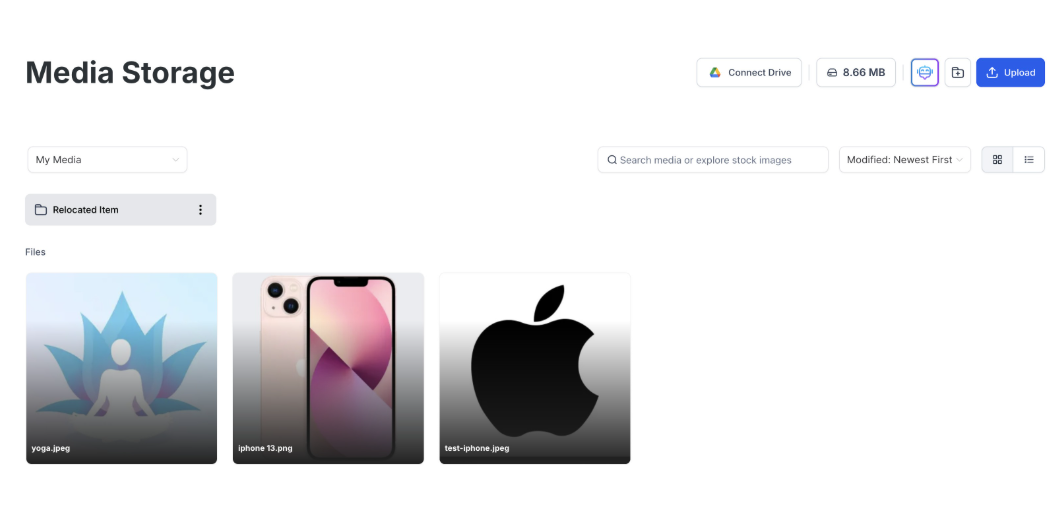Open the Relocated Item folder
Viewport: 1064px width, 505px height.
pyautogui.click(x=121, y=210)
